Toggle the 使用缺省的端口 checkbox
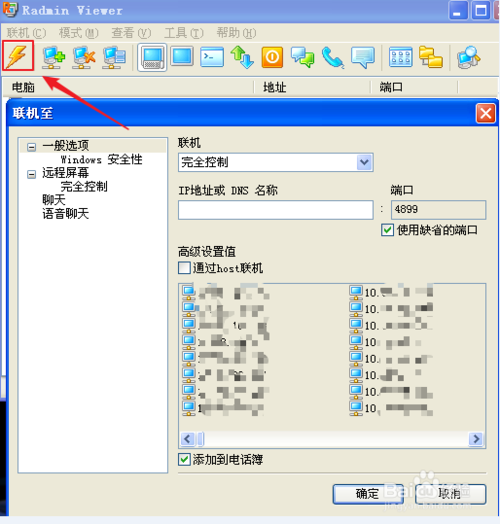 tap(387, 230)
